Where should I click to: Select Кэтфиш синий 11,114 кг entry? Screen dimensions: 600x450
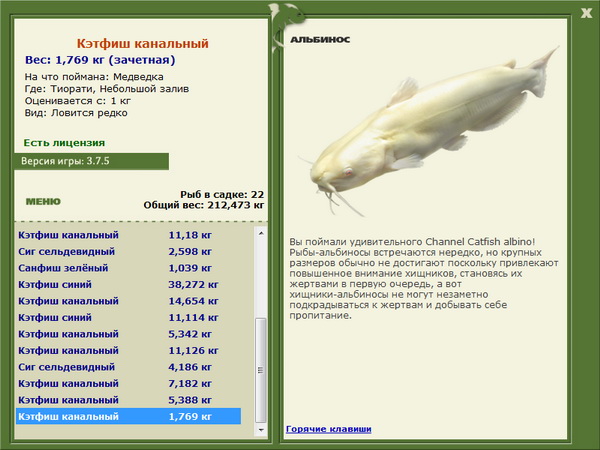(x=129, y=317)
